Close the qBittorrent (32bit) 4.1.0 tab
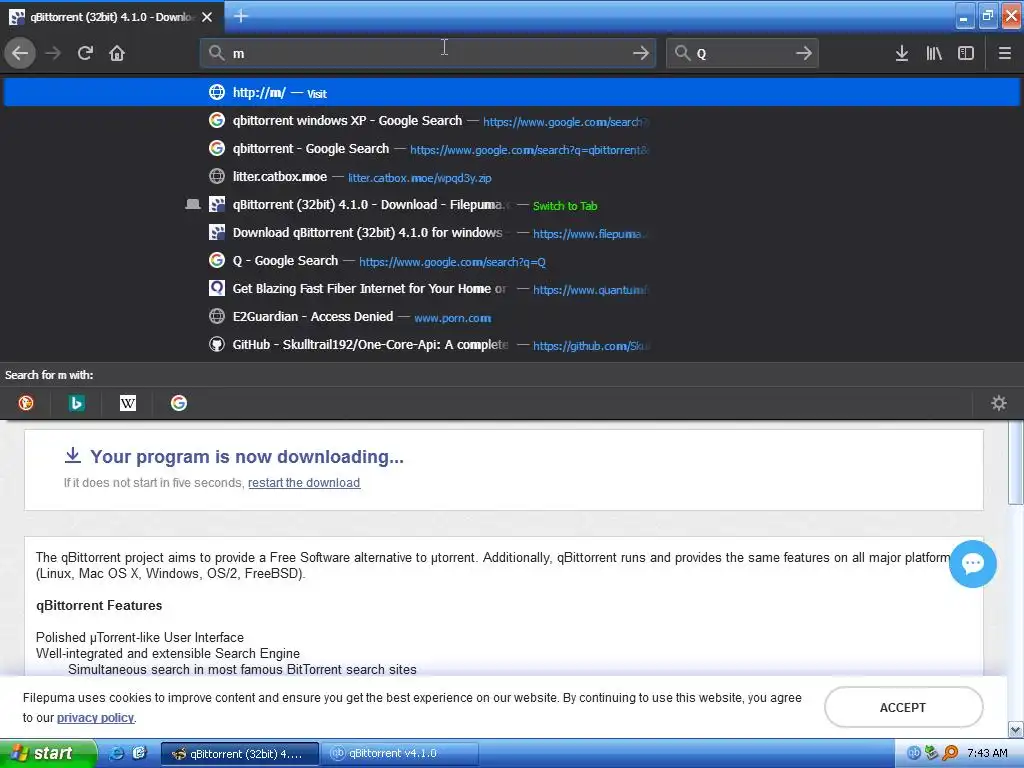The image size is (1024, 768). (x=207, y=17)
